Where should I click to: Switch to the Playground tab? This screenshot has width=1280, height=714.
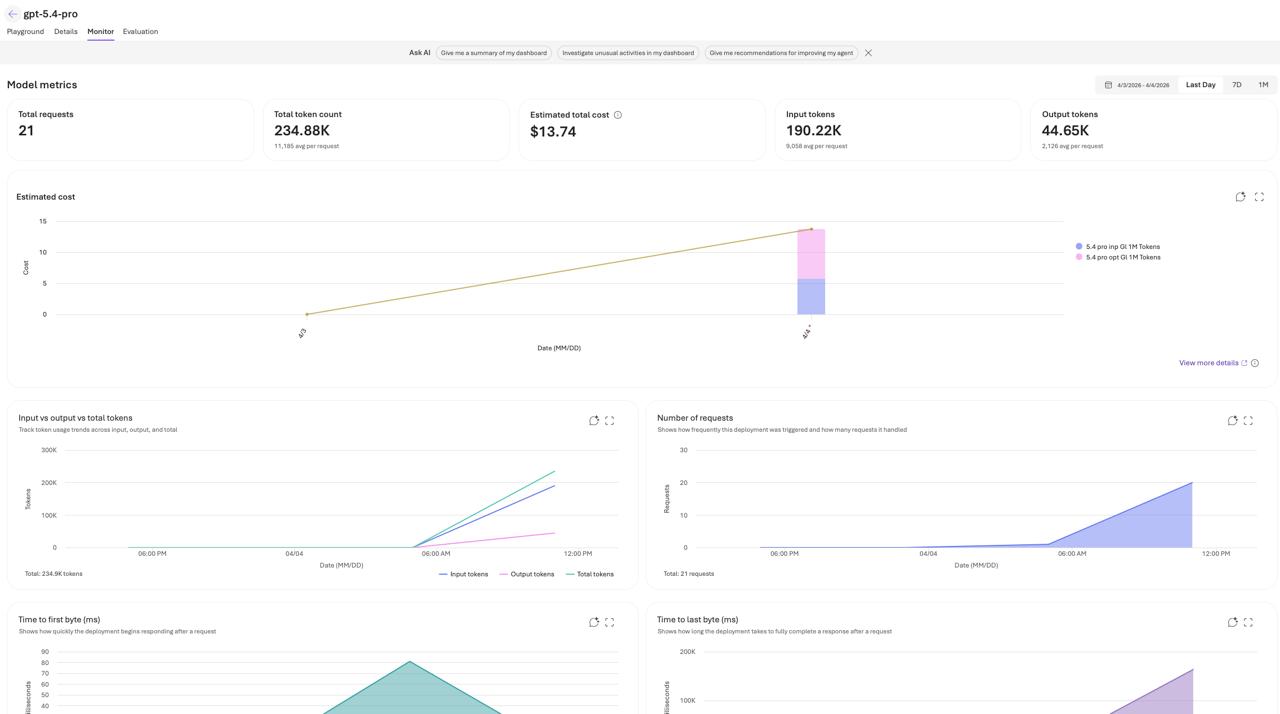(25, 32)
